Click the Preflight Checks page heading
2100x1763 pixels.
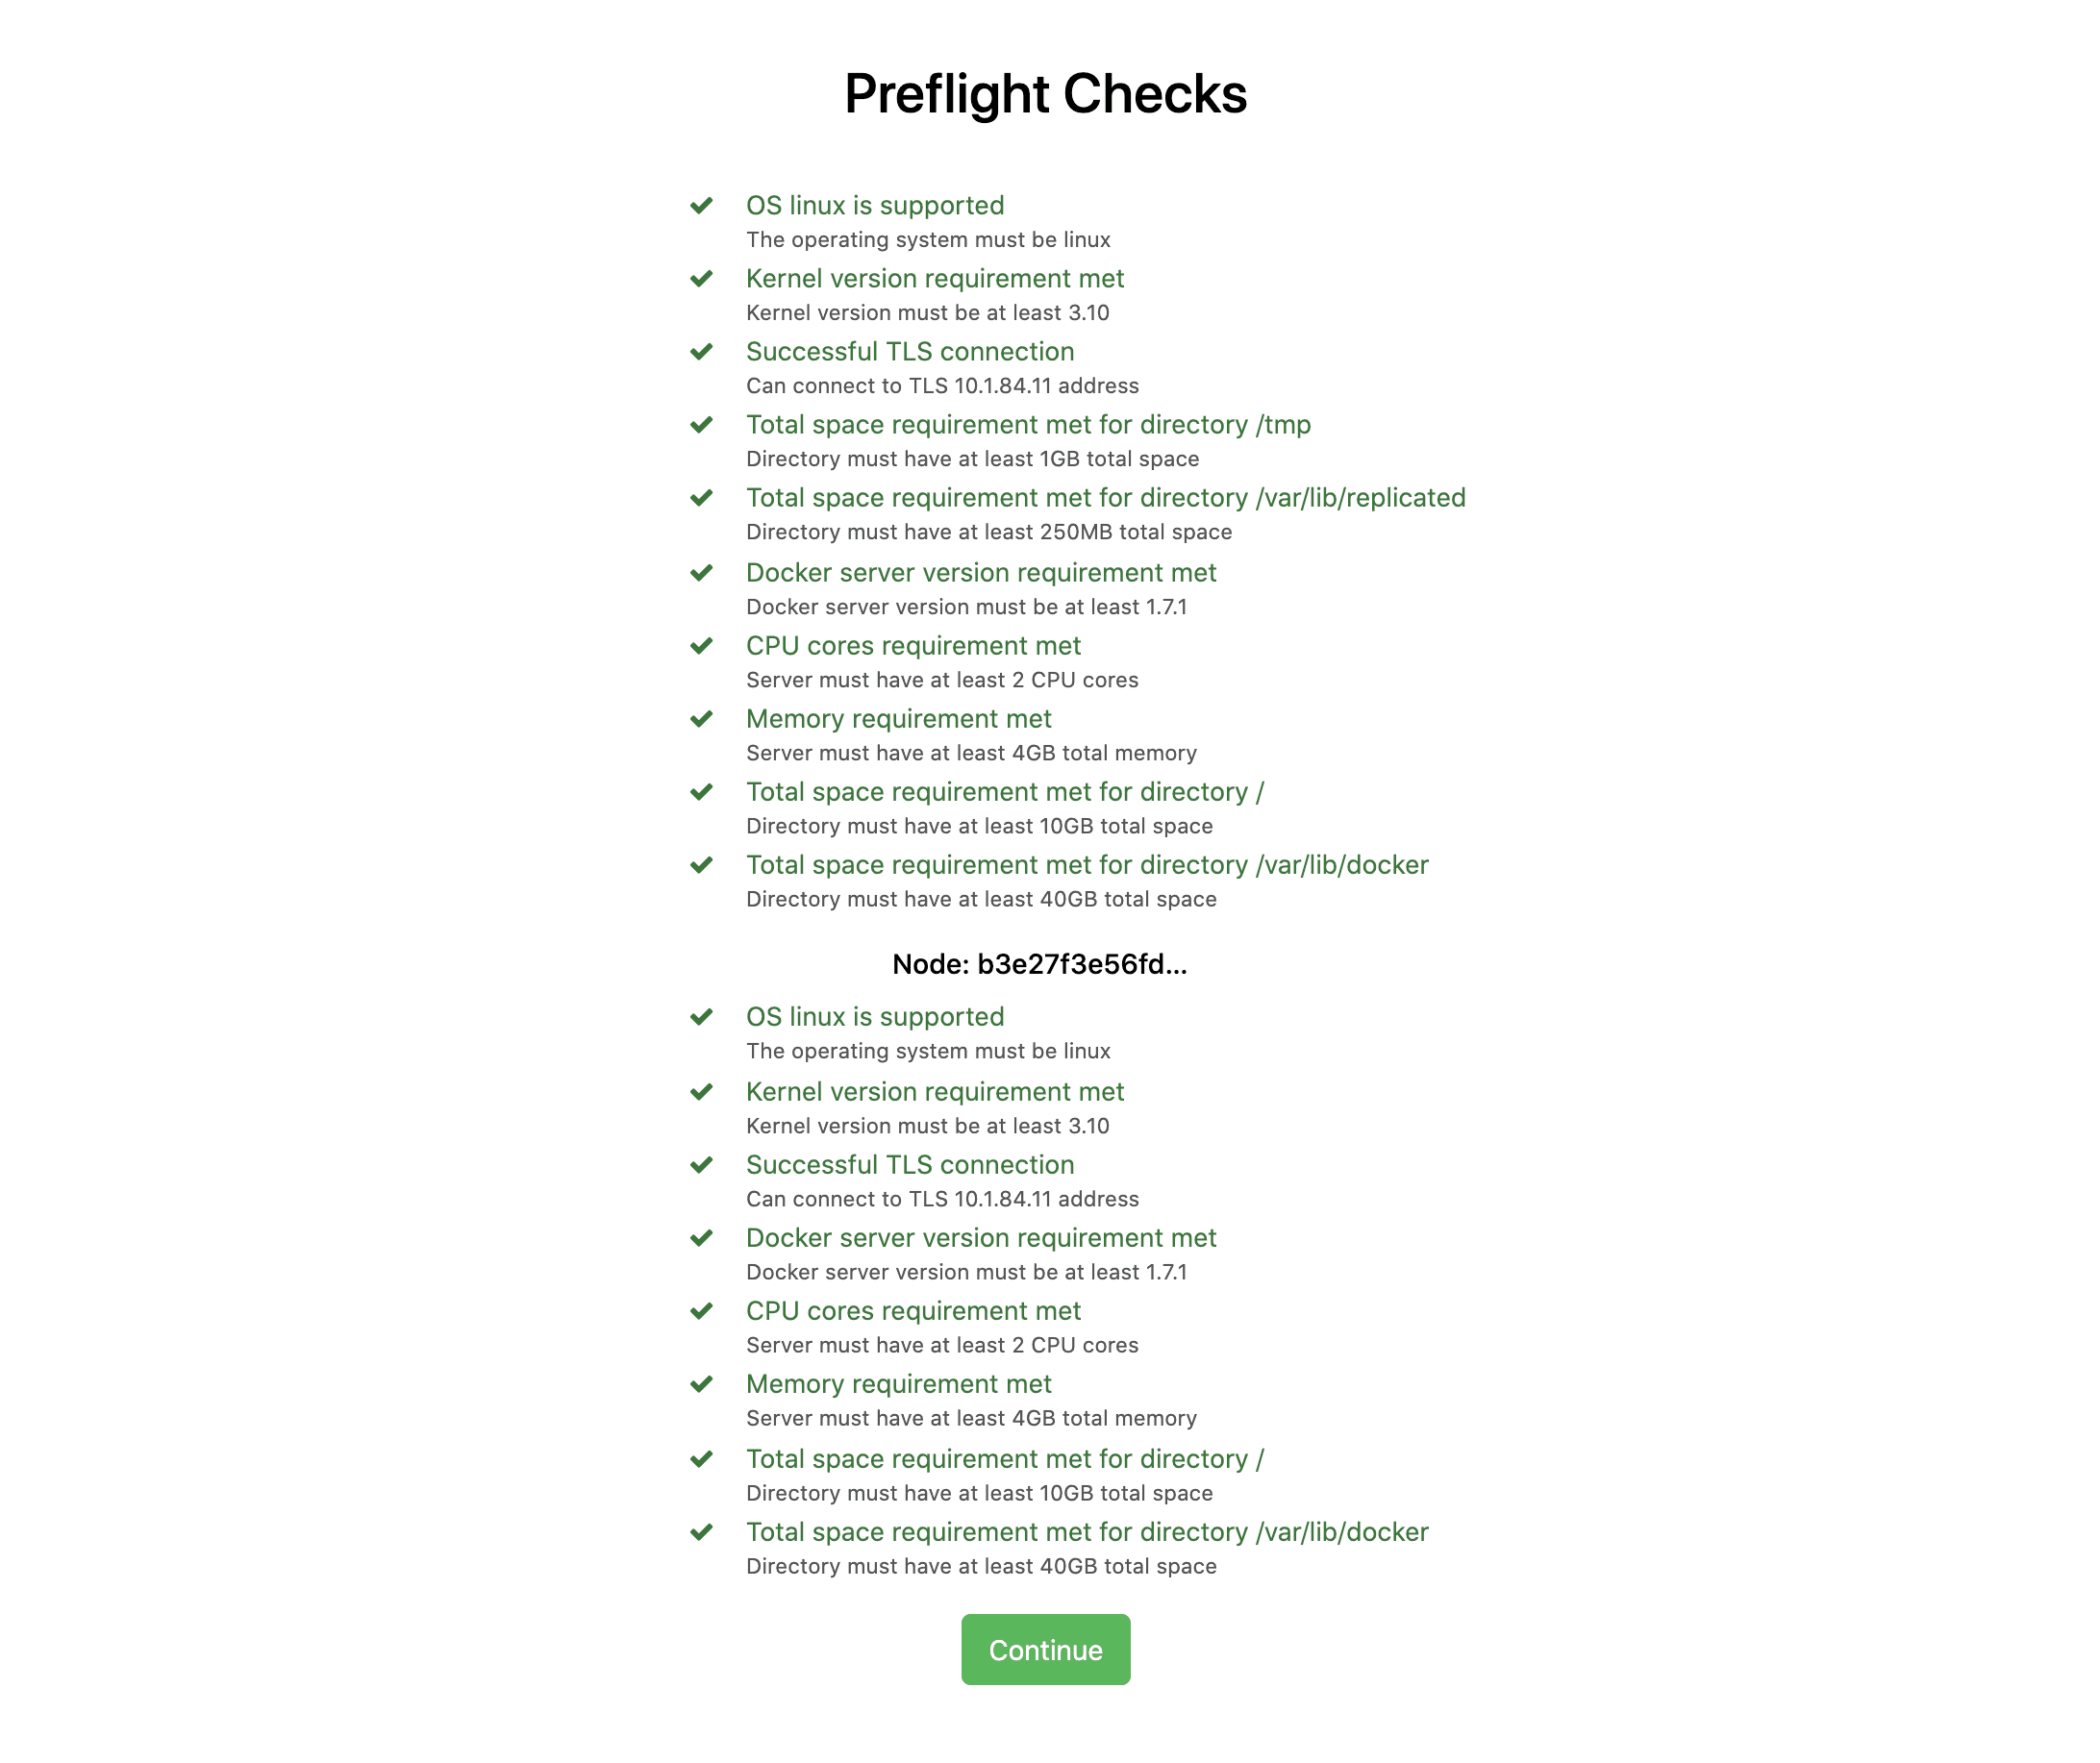[x=1045, y=95]
